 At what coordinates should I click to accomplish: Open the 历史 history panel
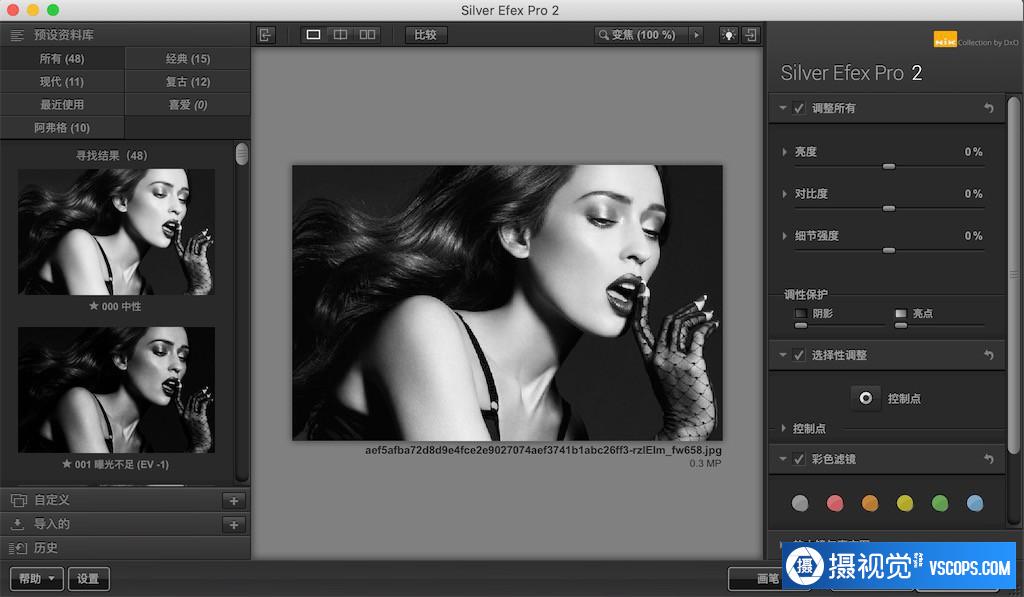124,548
